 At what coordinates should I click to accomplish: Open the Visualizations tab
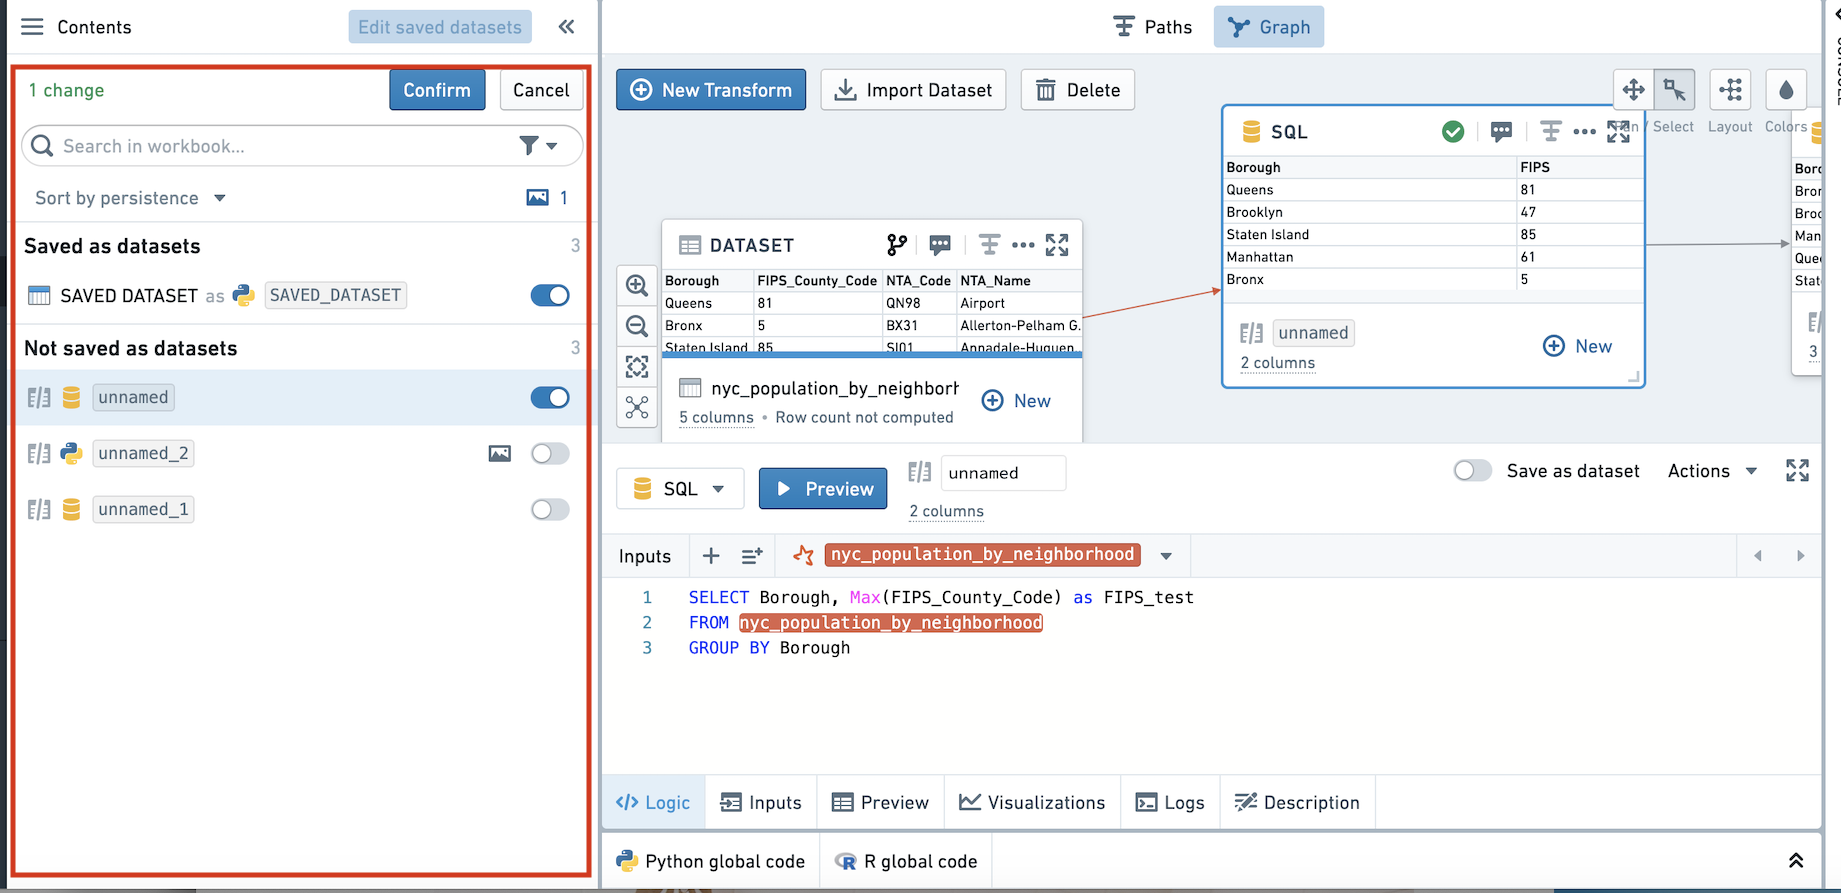pos(1032,803)
